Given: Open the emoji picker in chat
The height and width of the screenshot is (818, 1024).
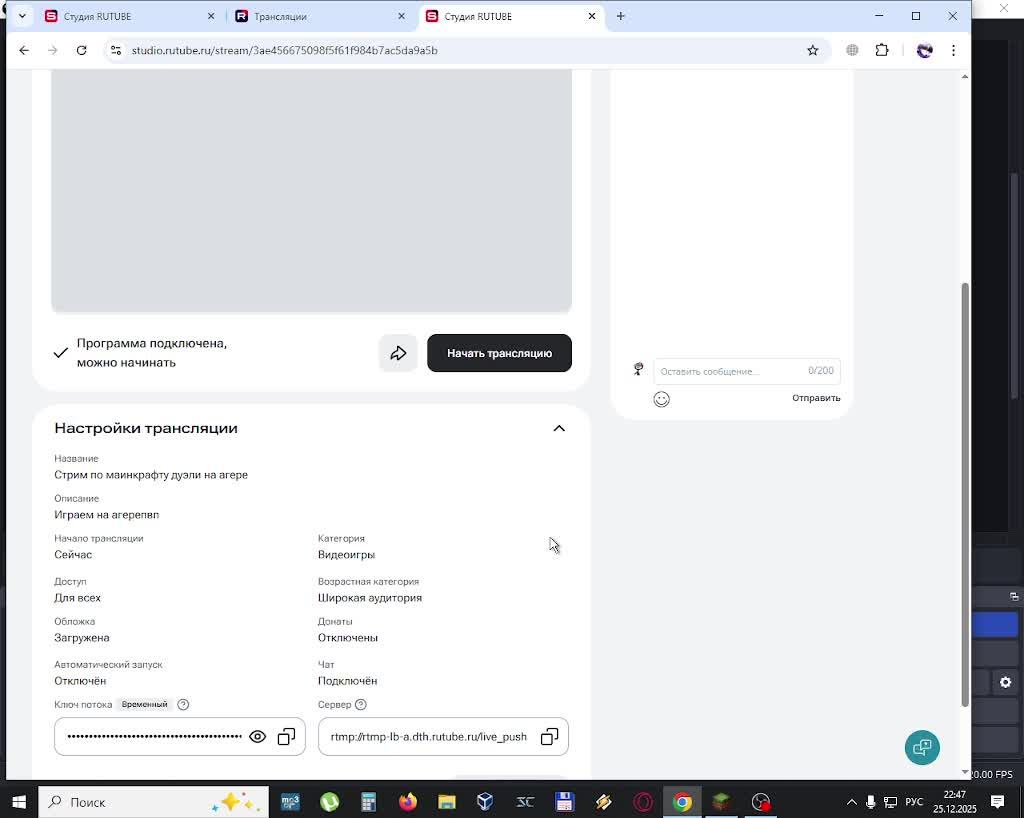Looking at the screenshot, I should (661, 399).
